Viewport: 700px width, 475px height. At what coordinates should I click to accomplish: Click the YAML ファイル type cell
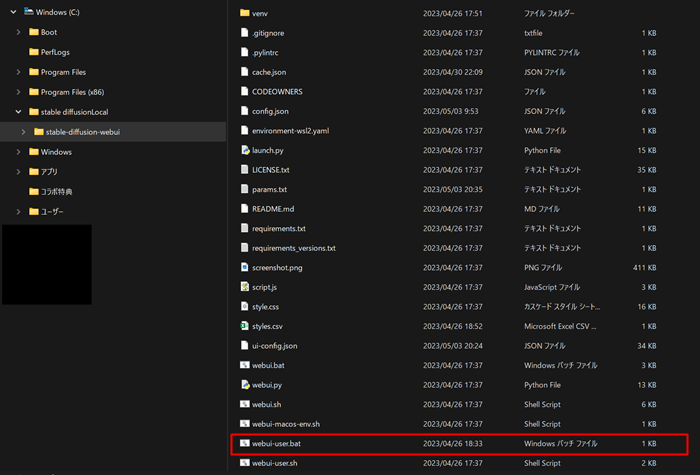click(545, 130)
